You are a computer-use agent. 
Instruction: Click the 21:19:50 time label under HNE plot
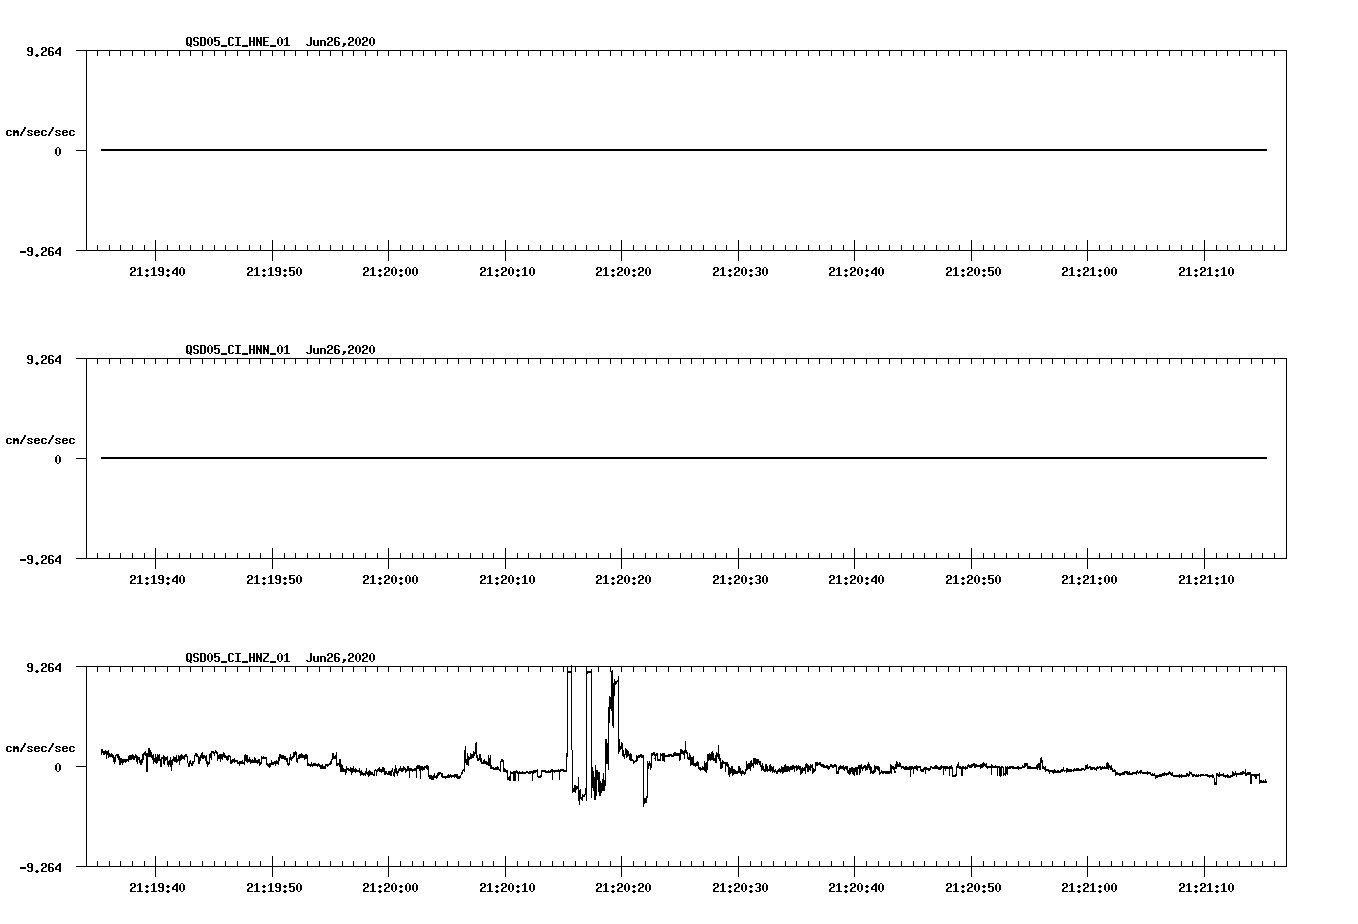pyautogui.click(x=274, y=272)
